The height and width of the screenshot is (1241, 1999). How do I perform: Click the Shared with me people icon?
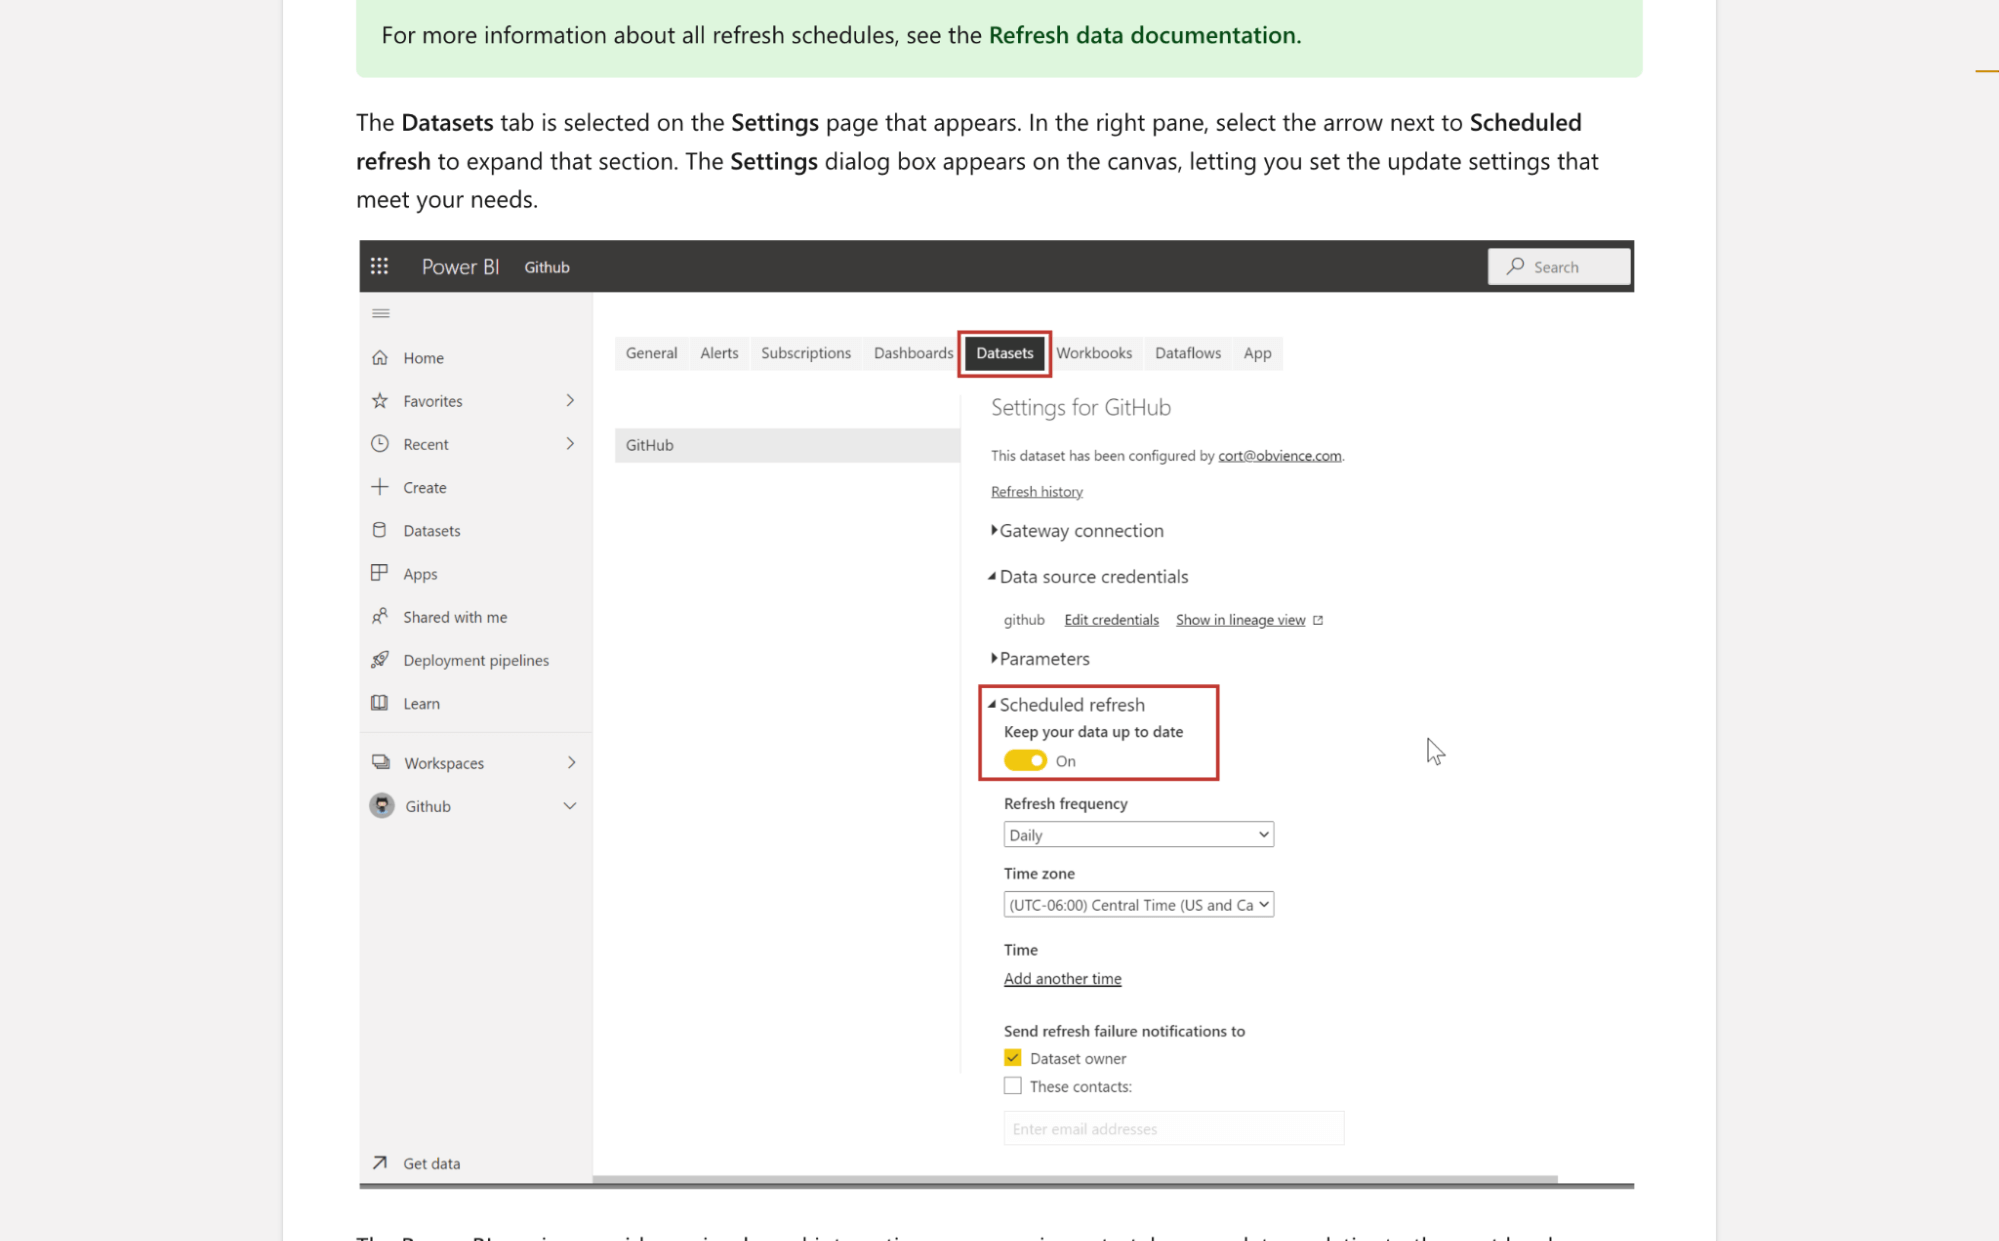(x=380, y=616)
